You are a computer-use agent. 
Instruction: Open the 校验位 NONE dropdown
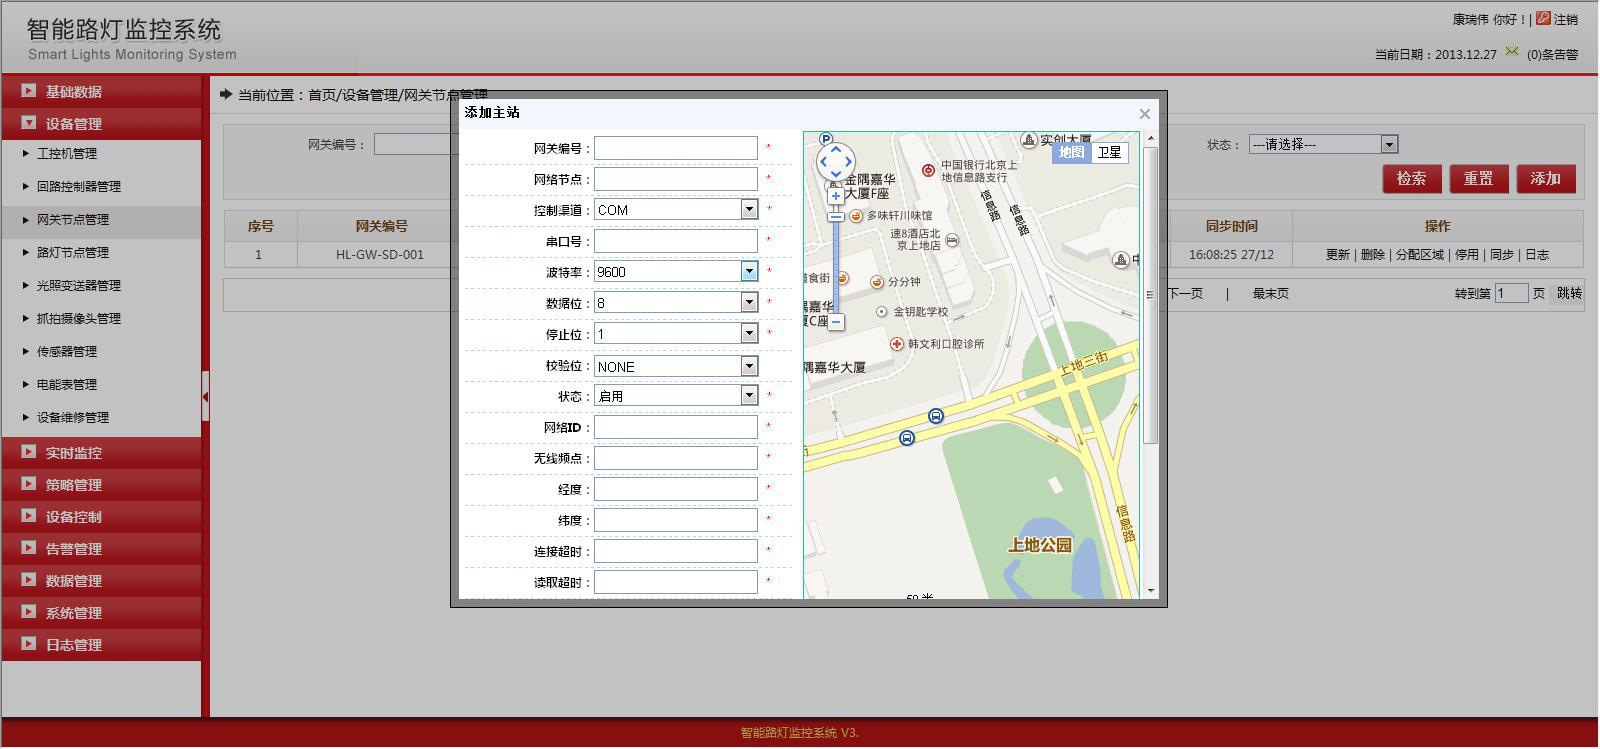point(749,366)
